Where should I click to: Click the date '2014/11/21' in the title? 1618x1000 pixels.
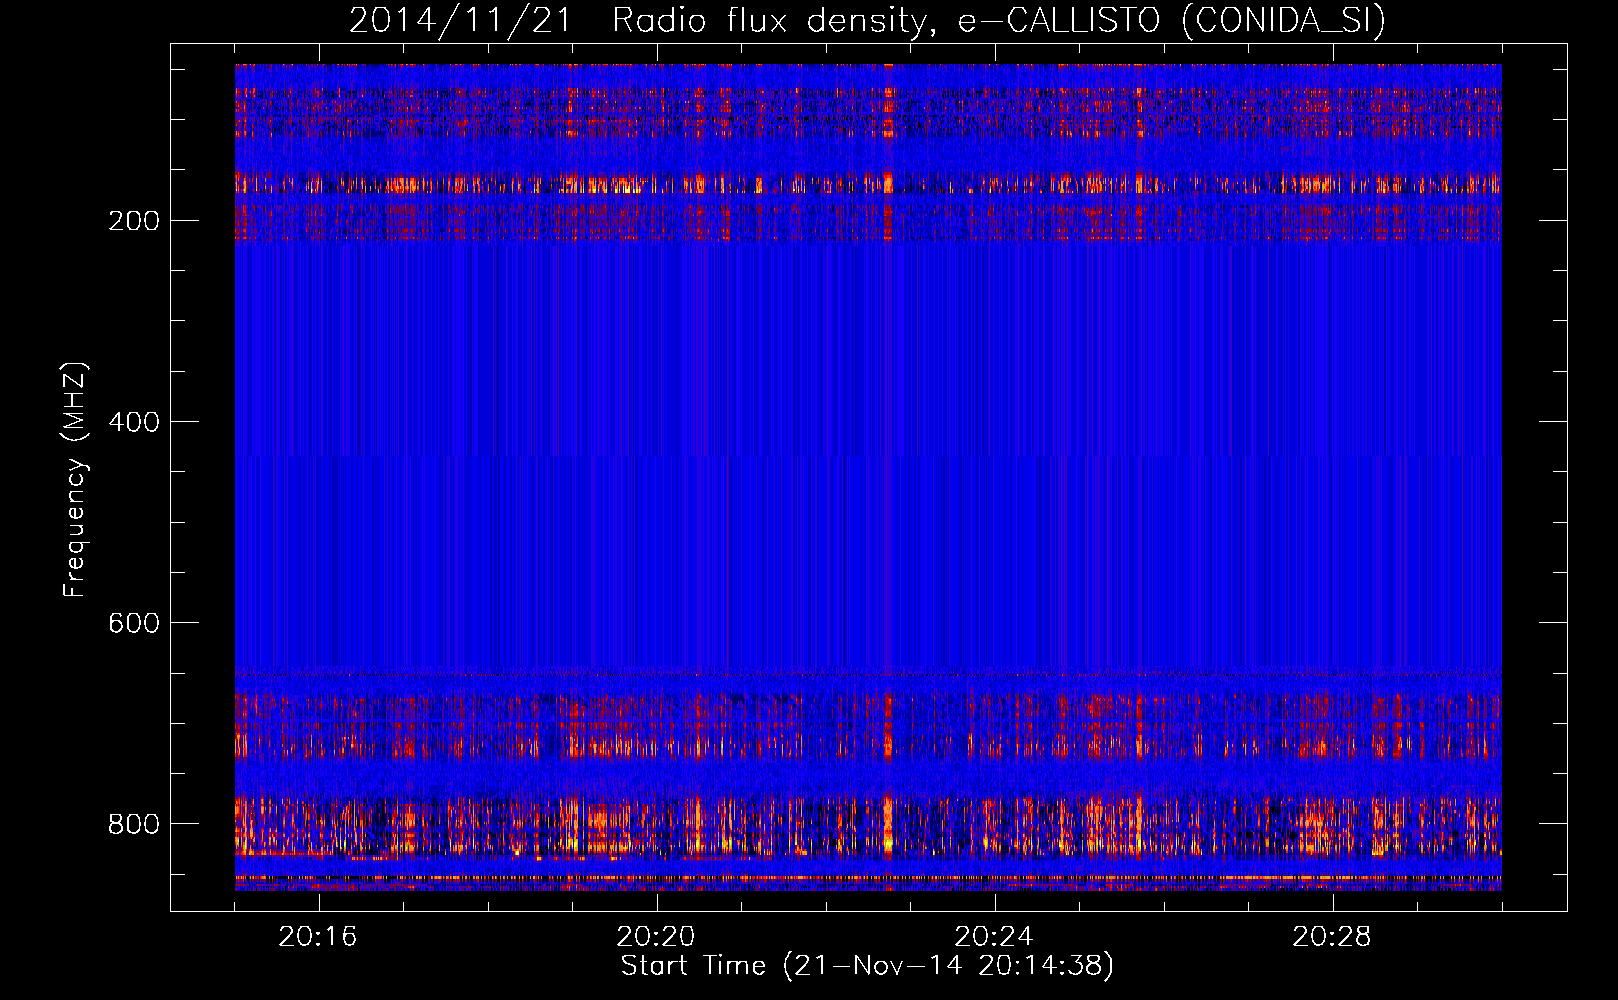tap(460, 20)
